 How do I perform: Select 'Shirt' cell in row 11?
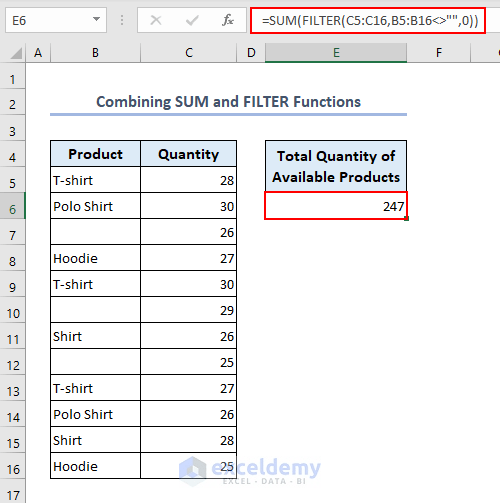(95, 336)
